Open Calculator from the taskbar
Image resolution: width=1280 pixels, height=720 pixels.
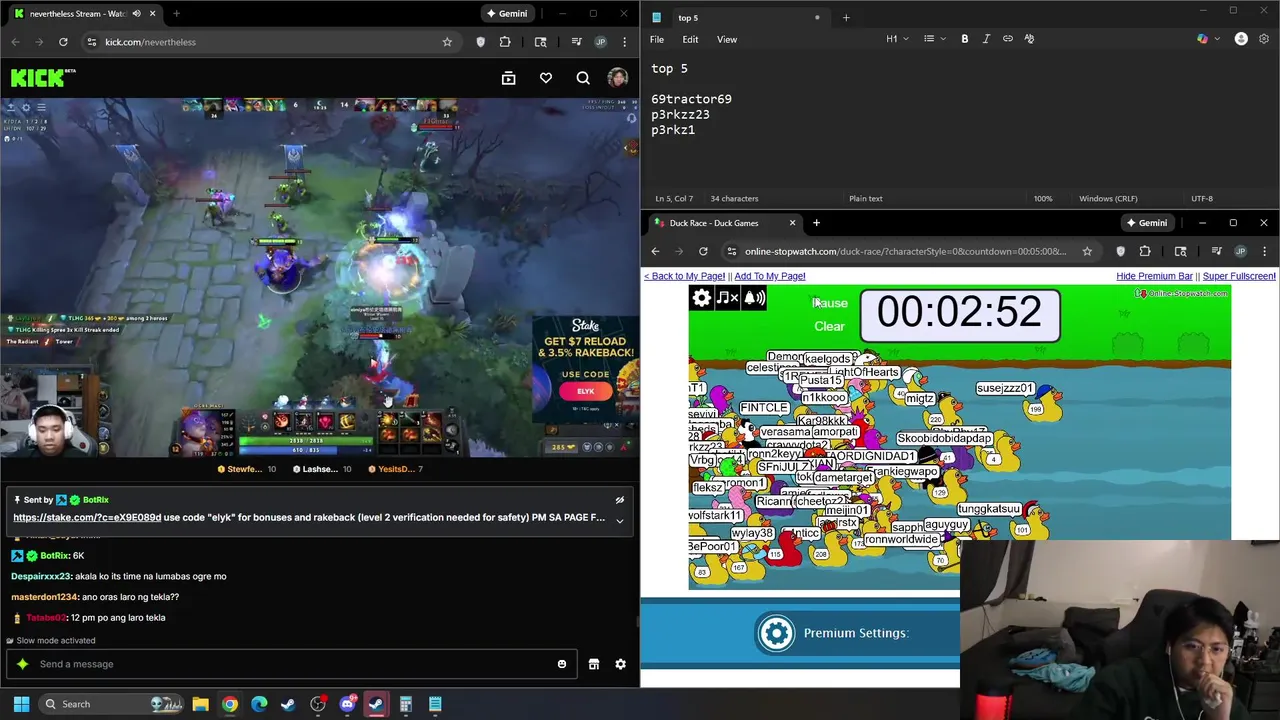tap(406, 704)
